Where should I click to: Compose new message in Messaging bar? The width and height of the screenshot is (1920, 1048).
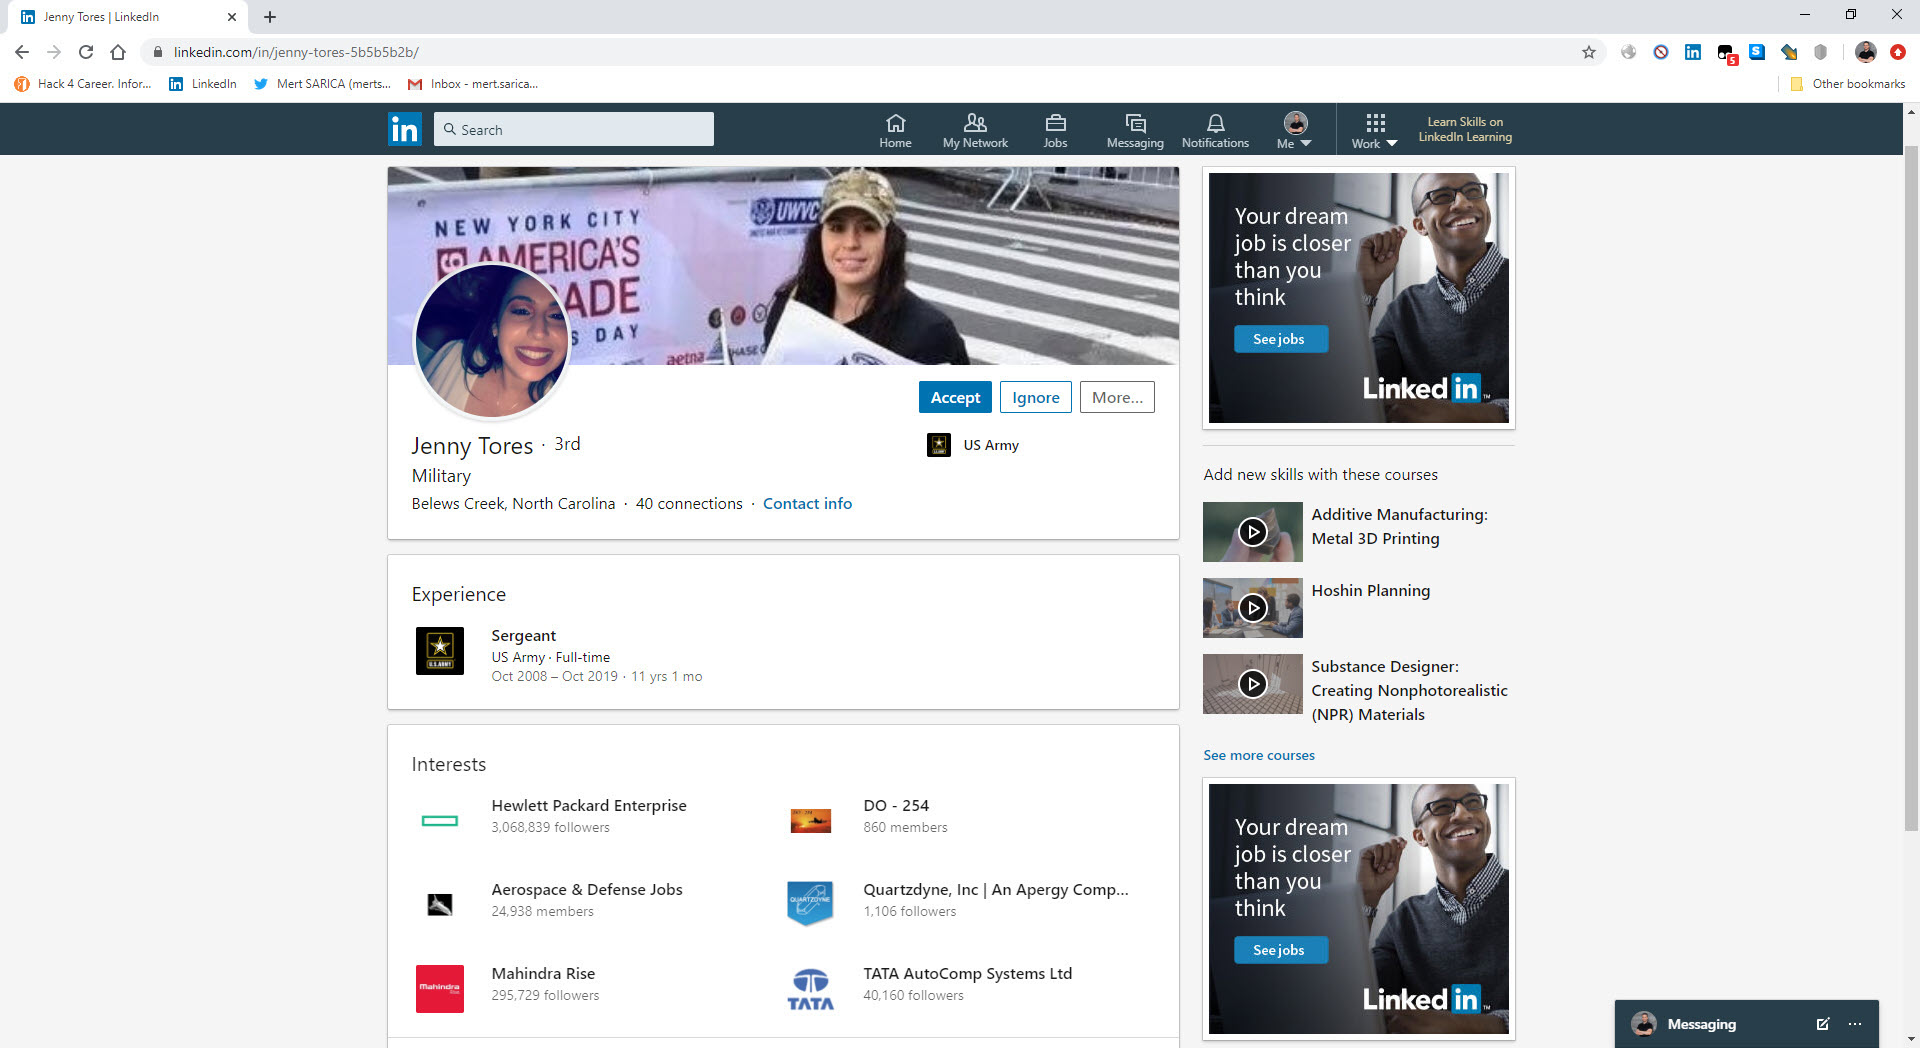[x=1822, y=1024]
